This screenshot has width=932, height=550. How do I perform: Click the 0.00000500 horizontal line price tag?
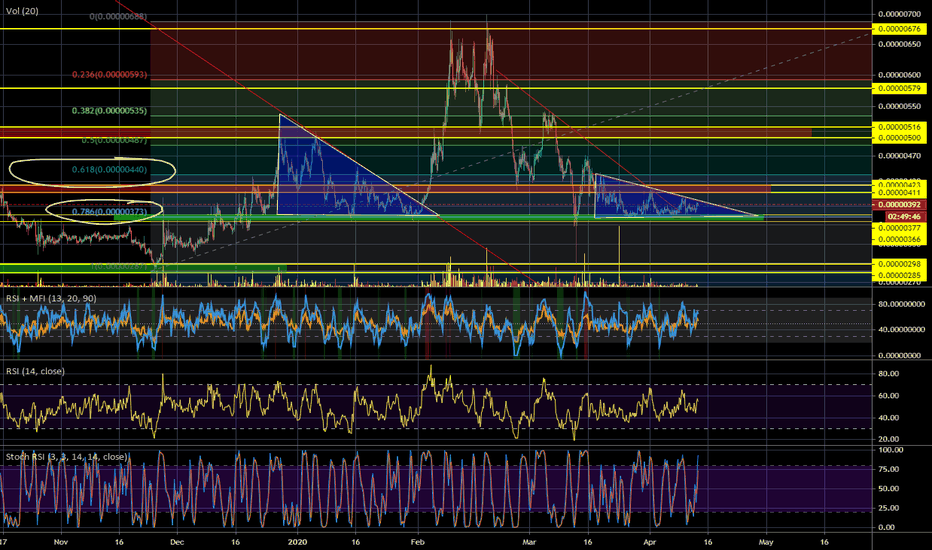click(x=899, y=137)
